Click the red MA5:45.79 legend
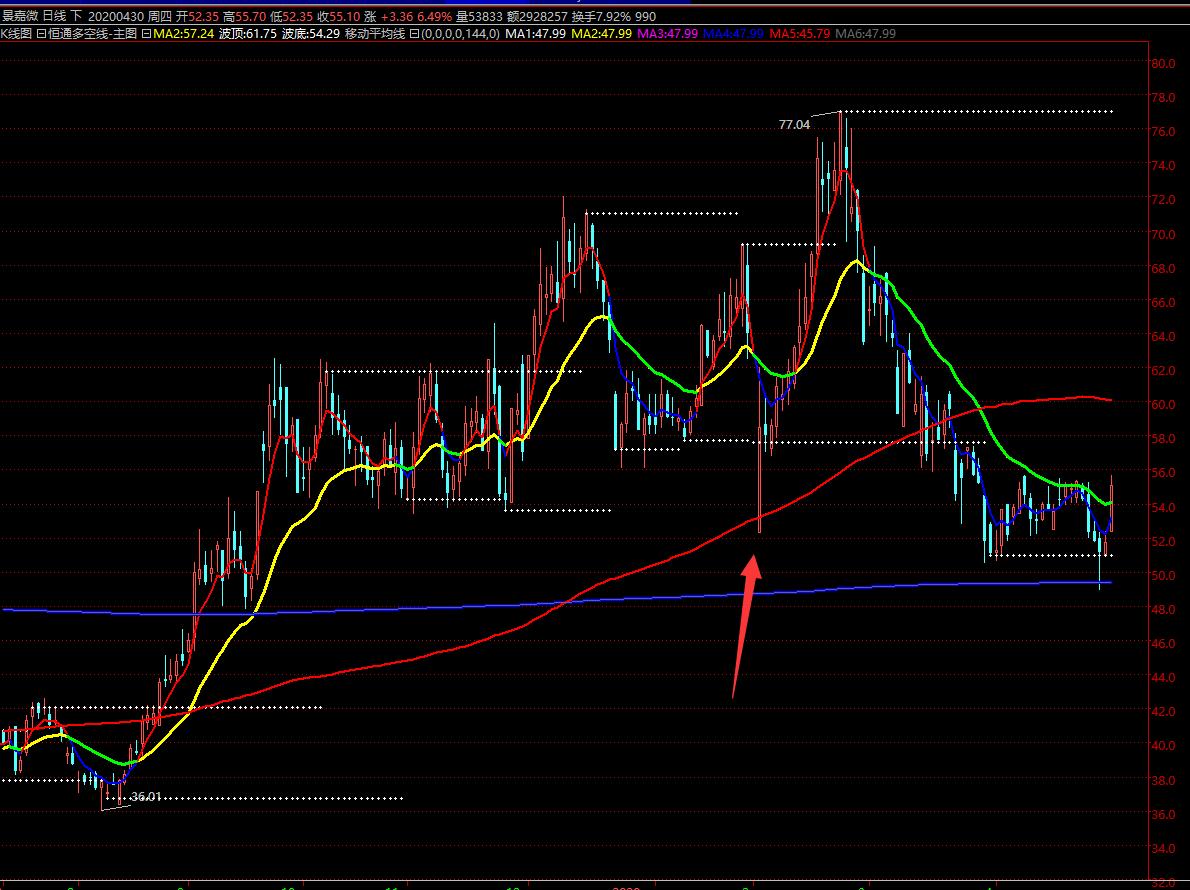This screenshot has width=1190, height=890. pyautogui.click(x=799, y=33)
